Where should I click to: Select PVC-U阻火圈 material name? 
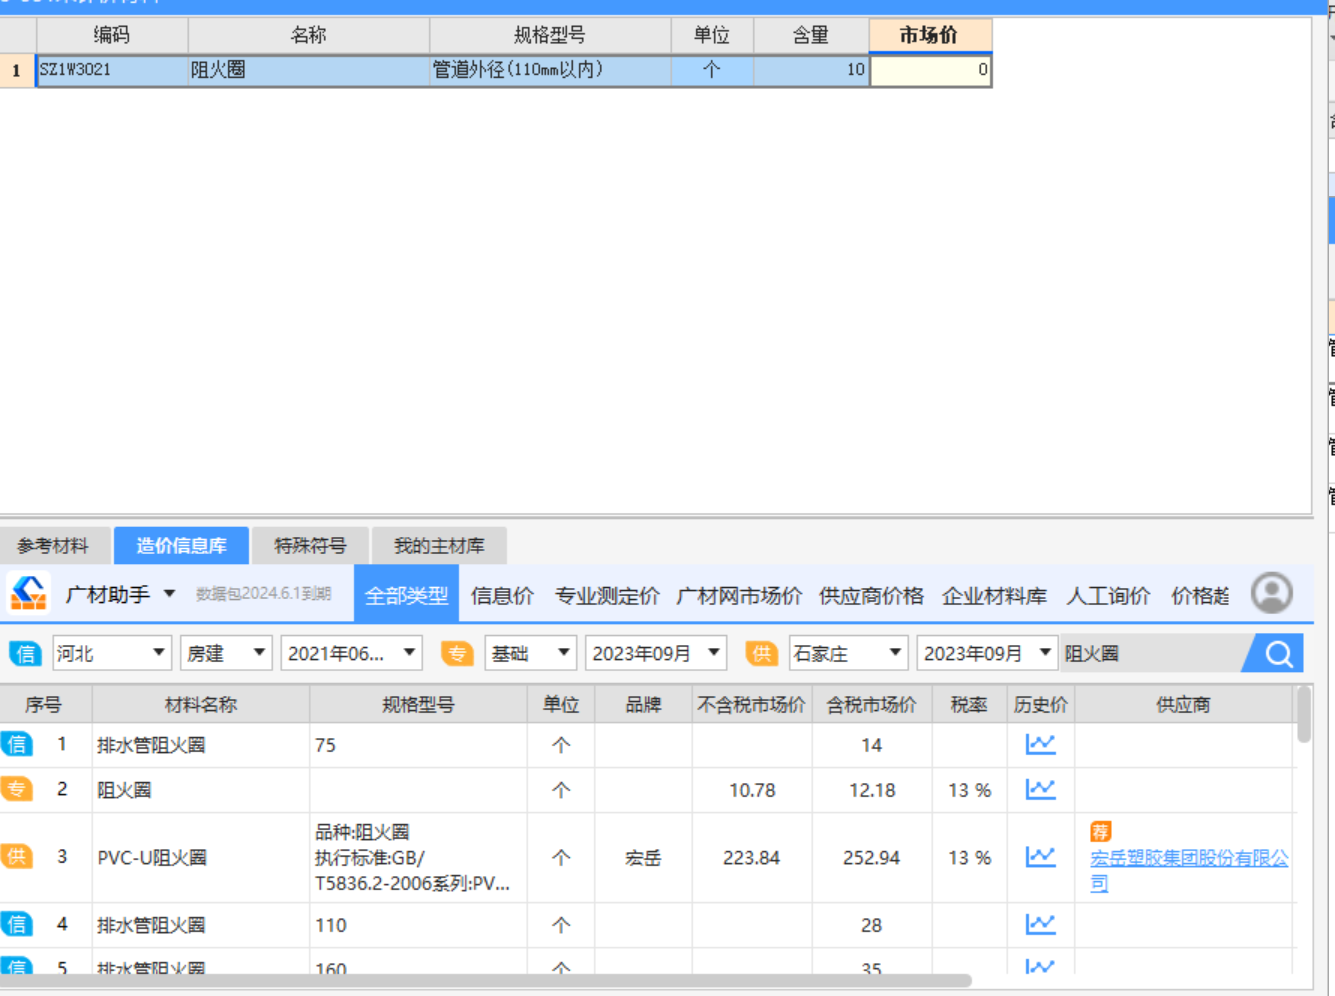pyautogui.click(x=152, y=858)
